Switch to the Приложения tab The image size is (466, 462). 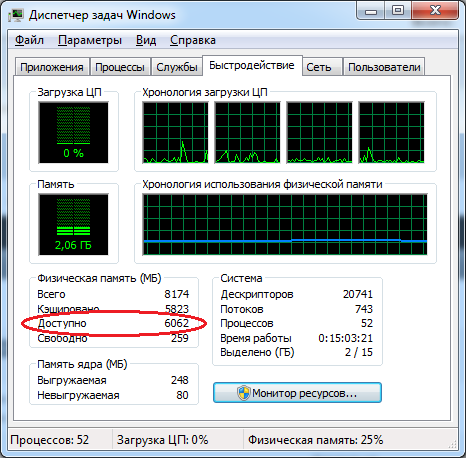click(52, 67)
